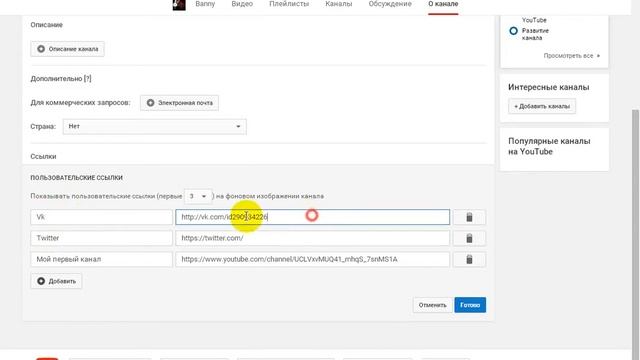The image size is (640, 360).
Task: Click the Описание section label
Action: click(x=47, y=25)
